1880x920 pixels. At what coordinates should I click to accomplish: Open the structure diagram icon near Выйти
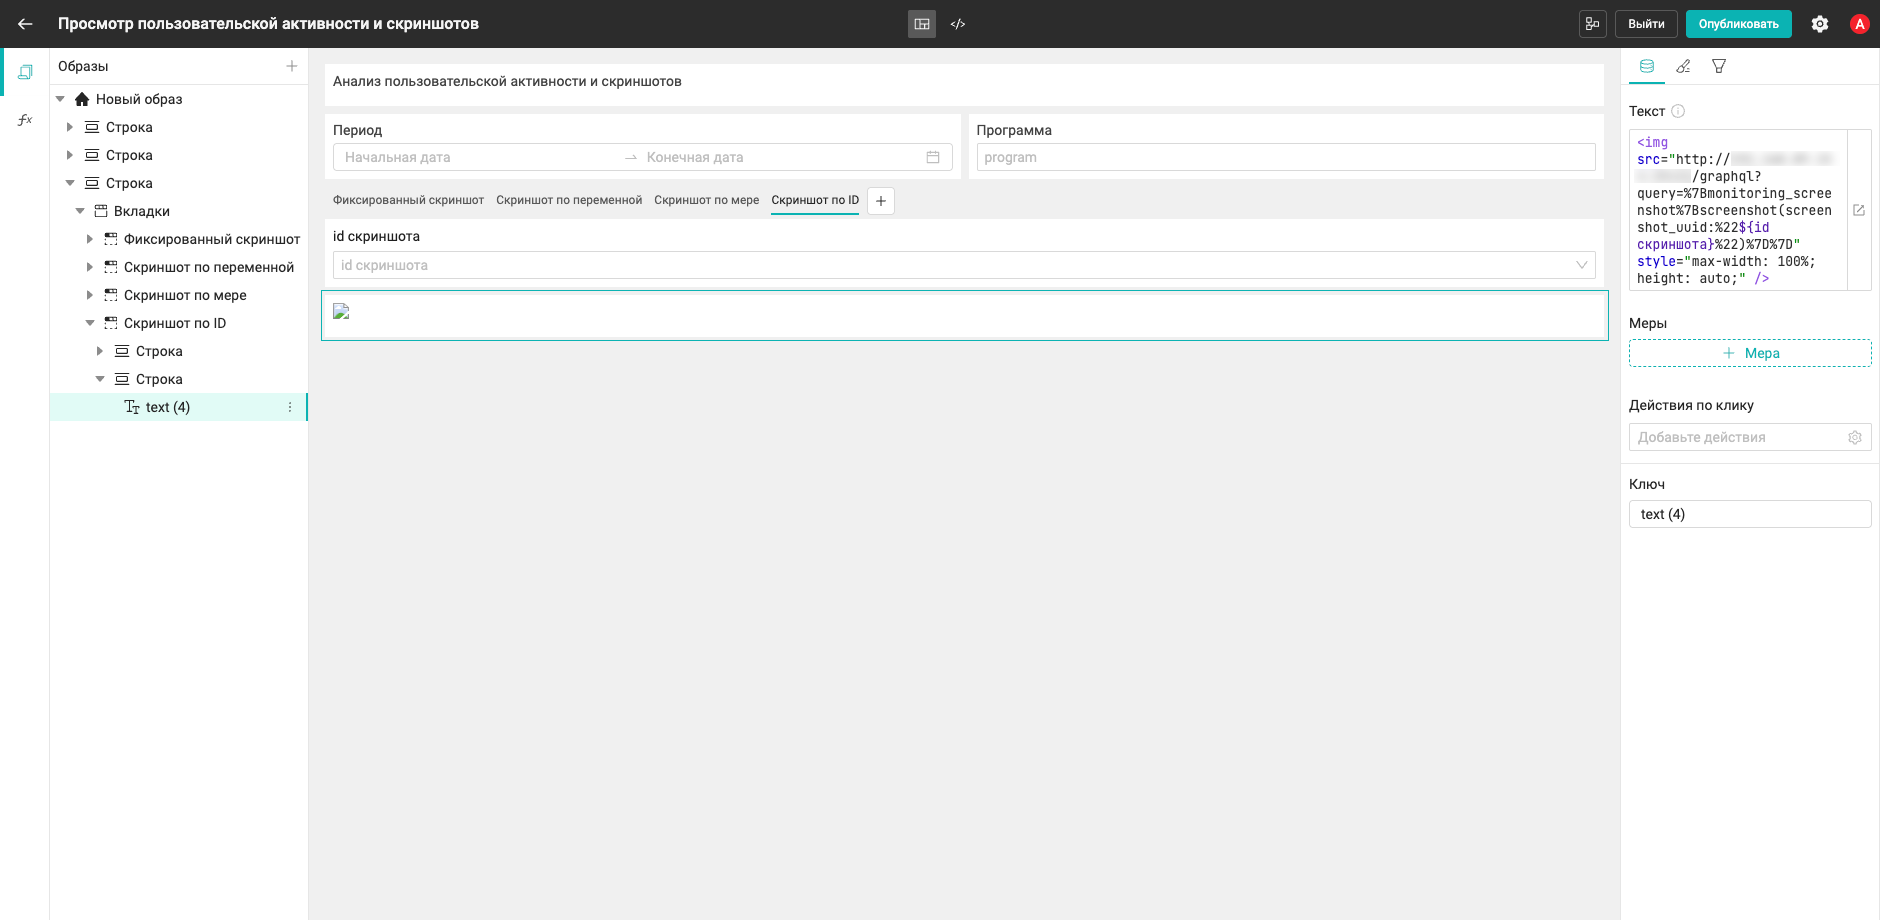click(x=1593, y=24)
